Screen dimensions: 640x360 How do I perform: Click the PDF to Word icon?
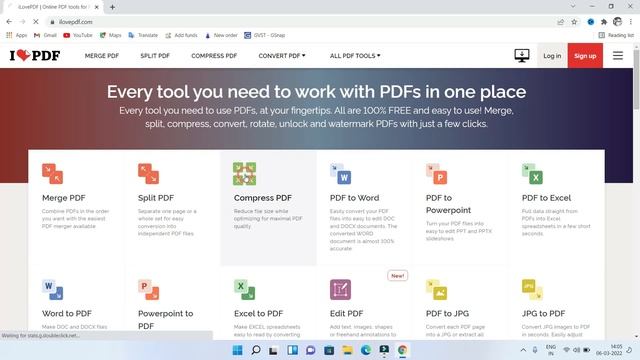click(340, 174)
